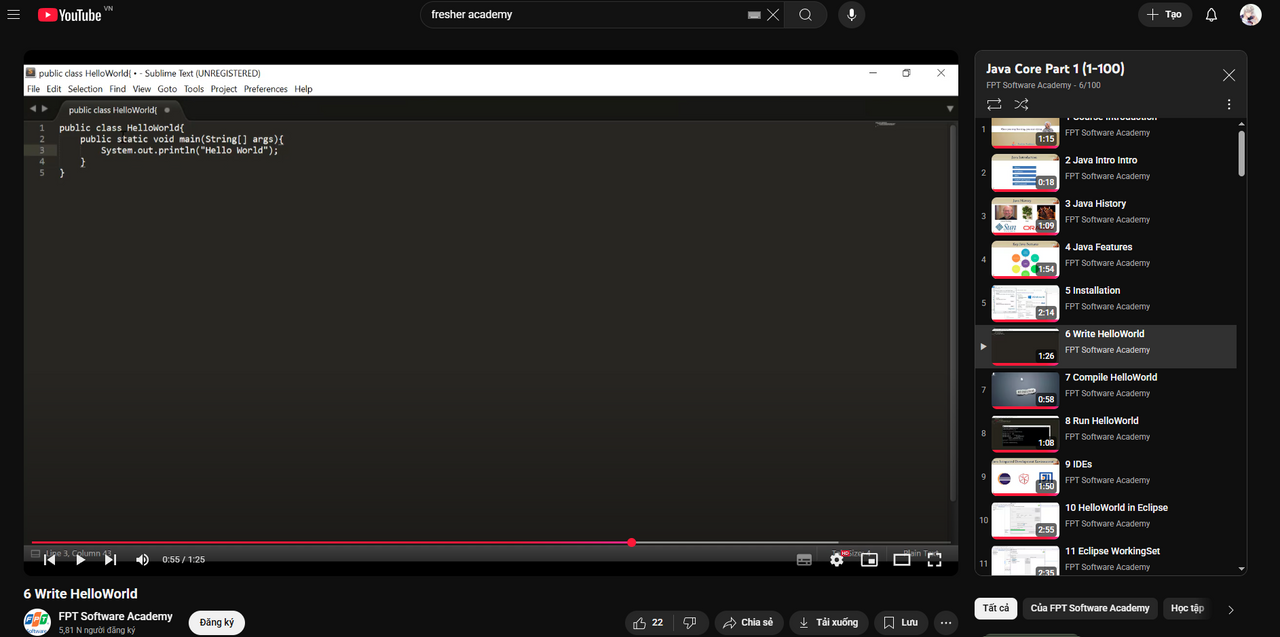Switch to miniplayer view

pos(869,560)
